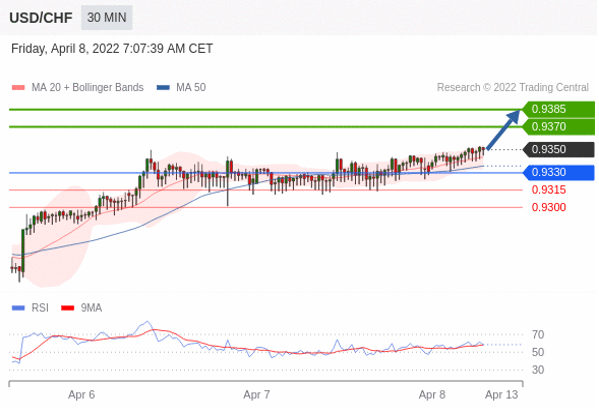Click the 0.9330 blue pivot label
The height and width of the screenshot is (408, 599).
point(559,172)
